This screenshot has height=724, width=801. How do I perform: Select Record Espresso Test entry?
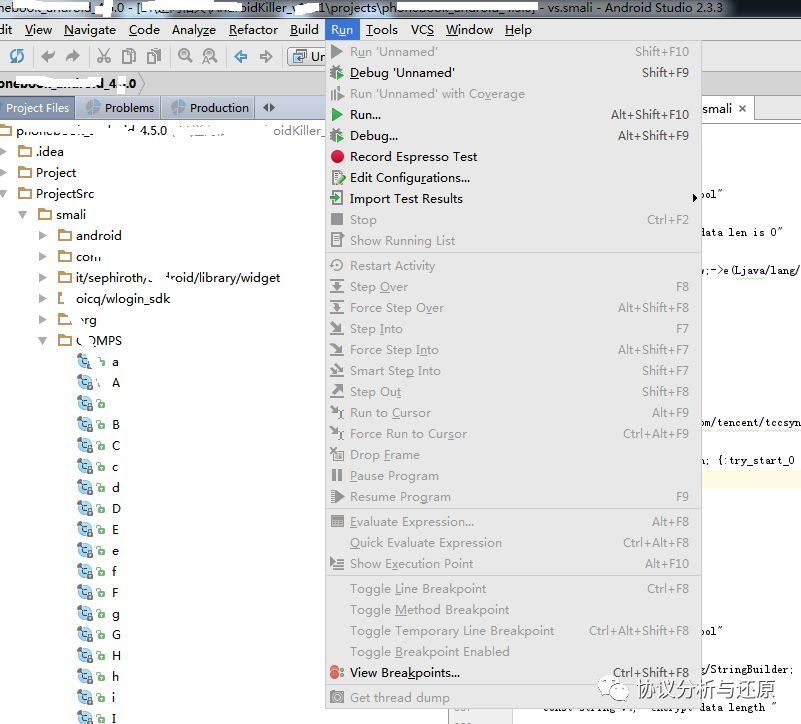click(513, 156)
